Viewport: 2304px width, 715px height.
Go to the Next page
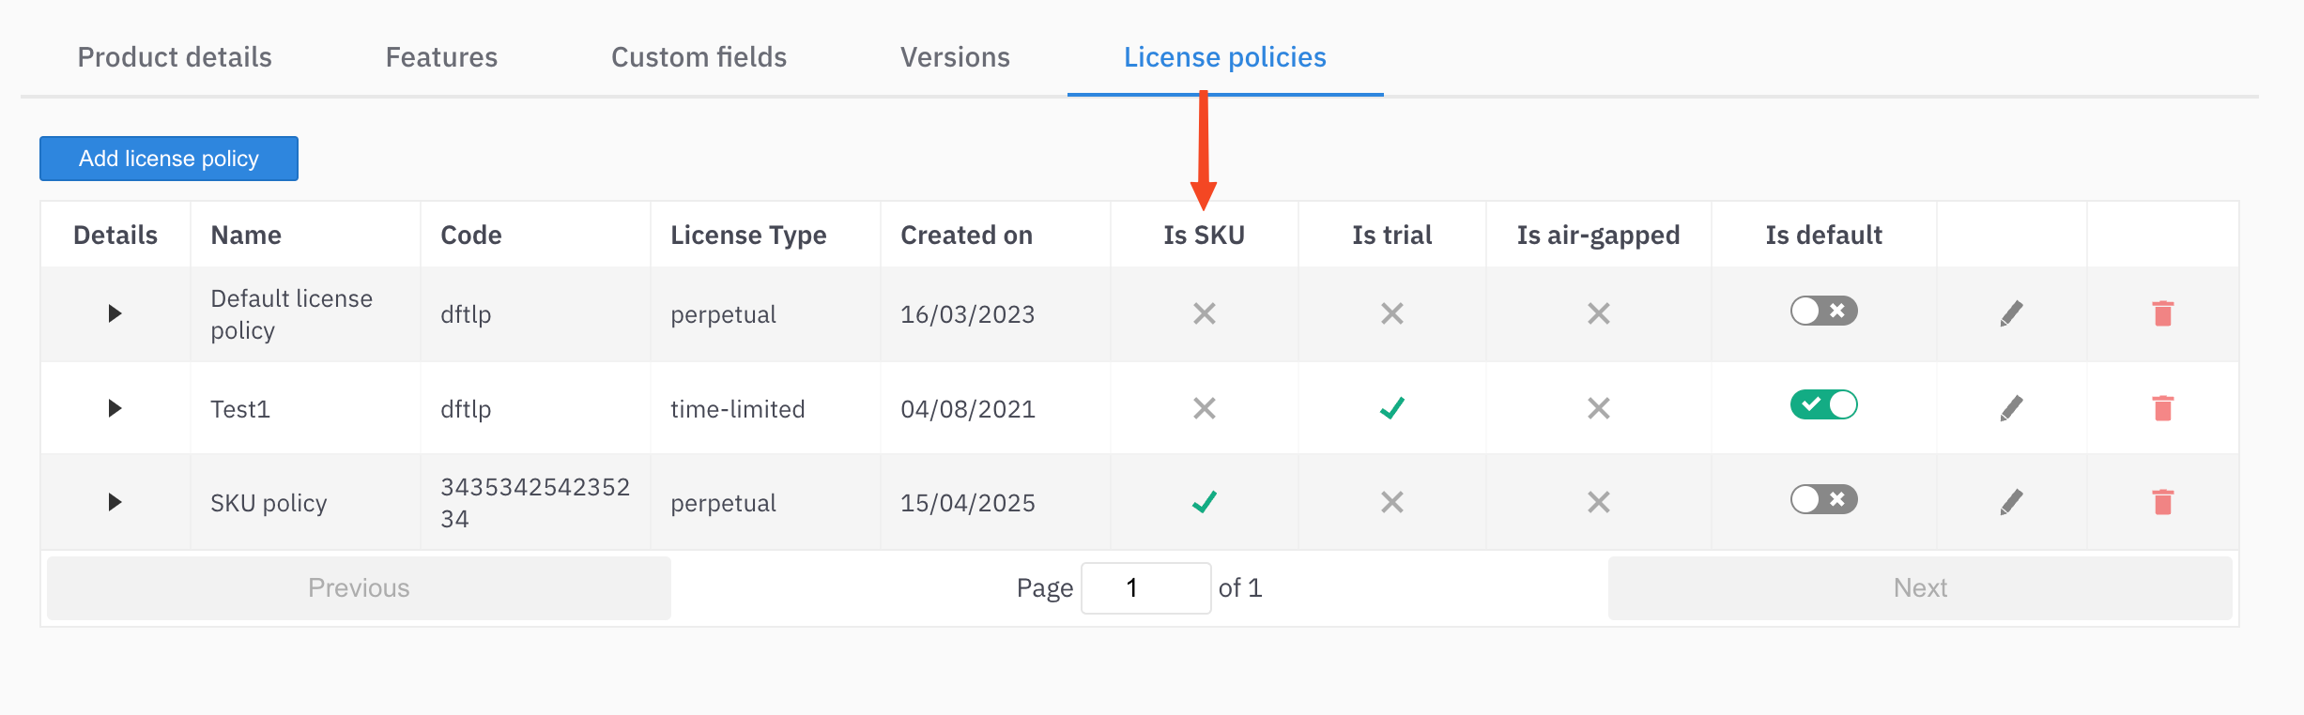pos(1919,588)
